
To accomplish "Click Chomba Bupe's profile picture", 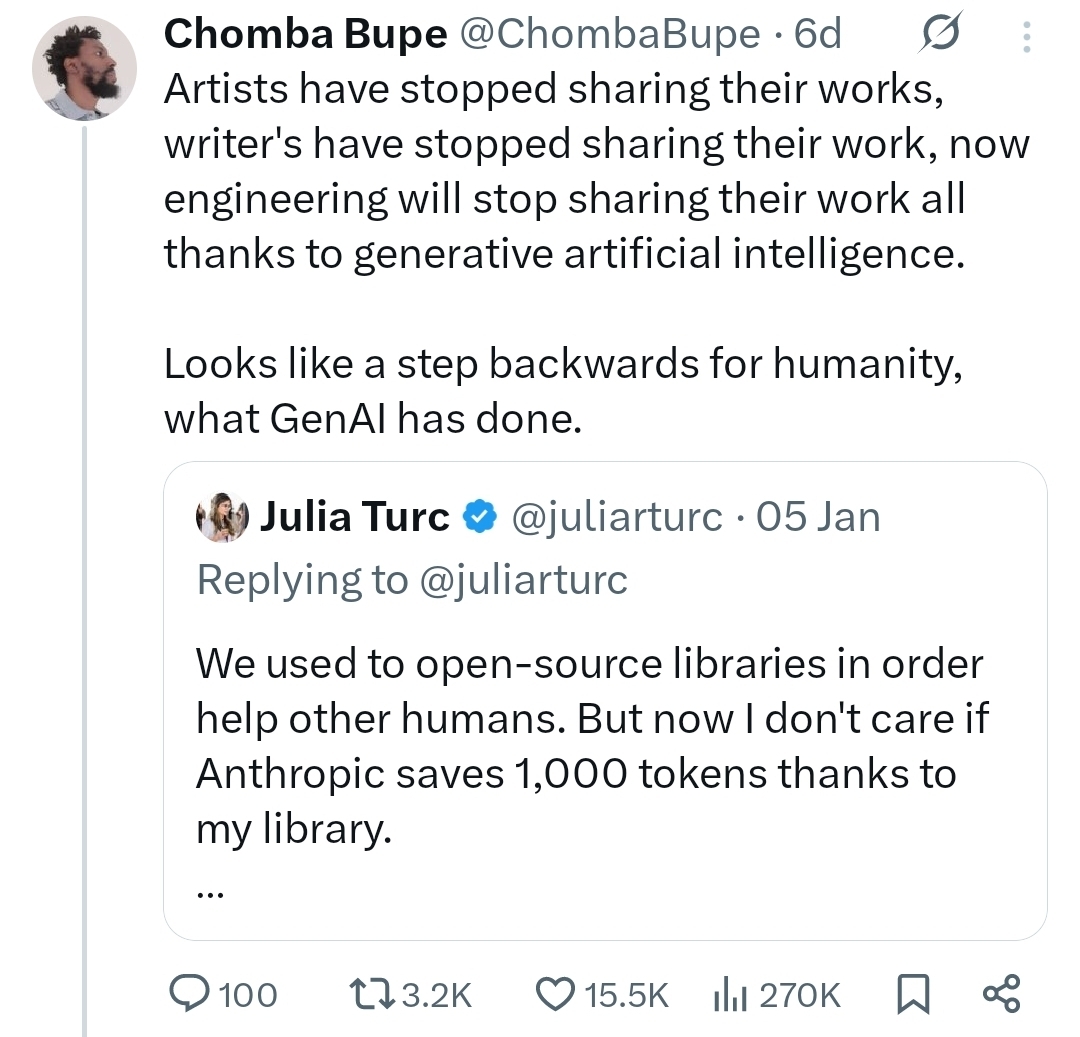I will click(84, 68).
